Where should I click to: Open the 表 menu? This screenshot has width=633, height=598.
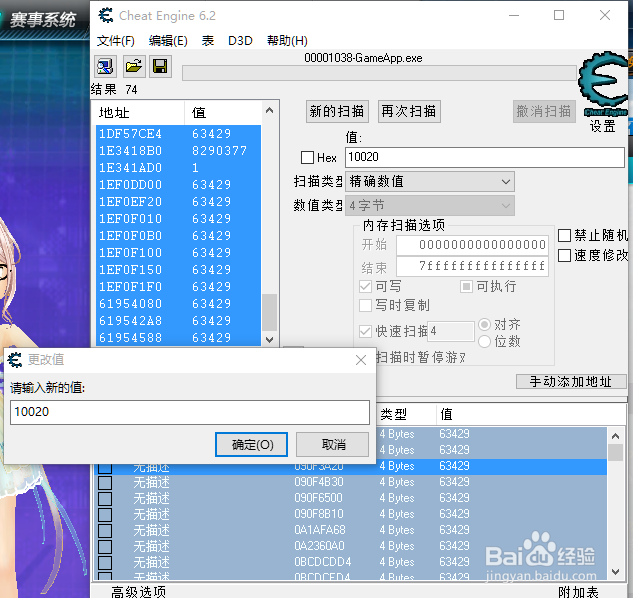[x=208, y=41]
